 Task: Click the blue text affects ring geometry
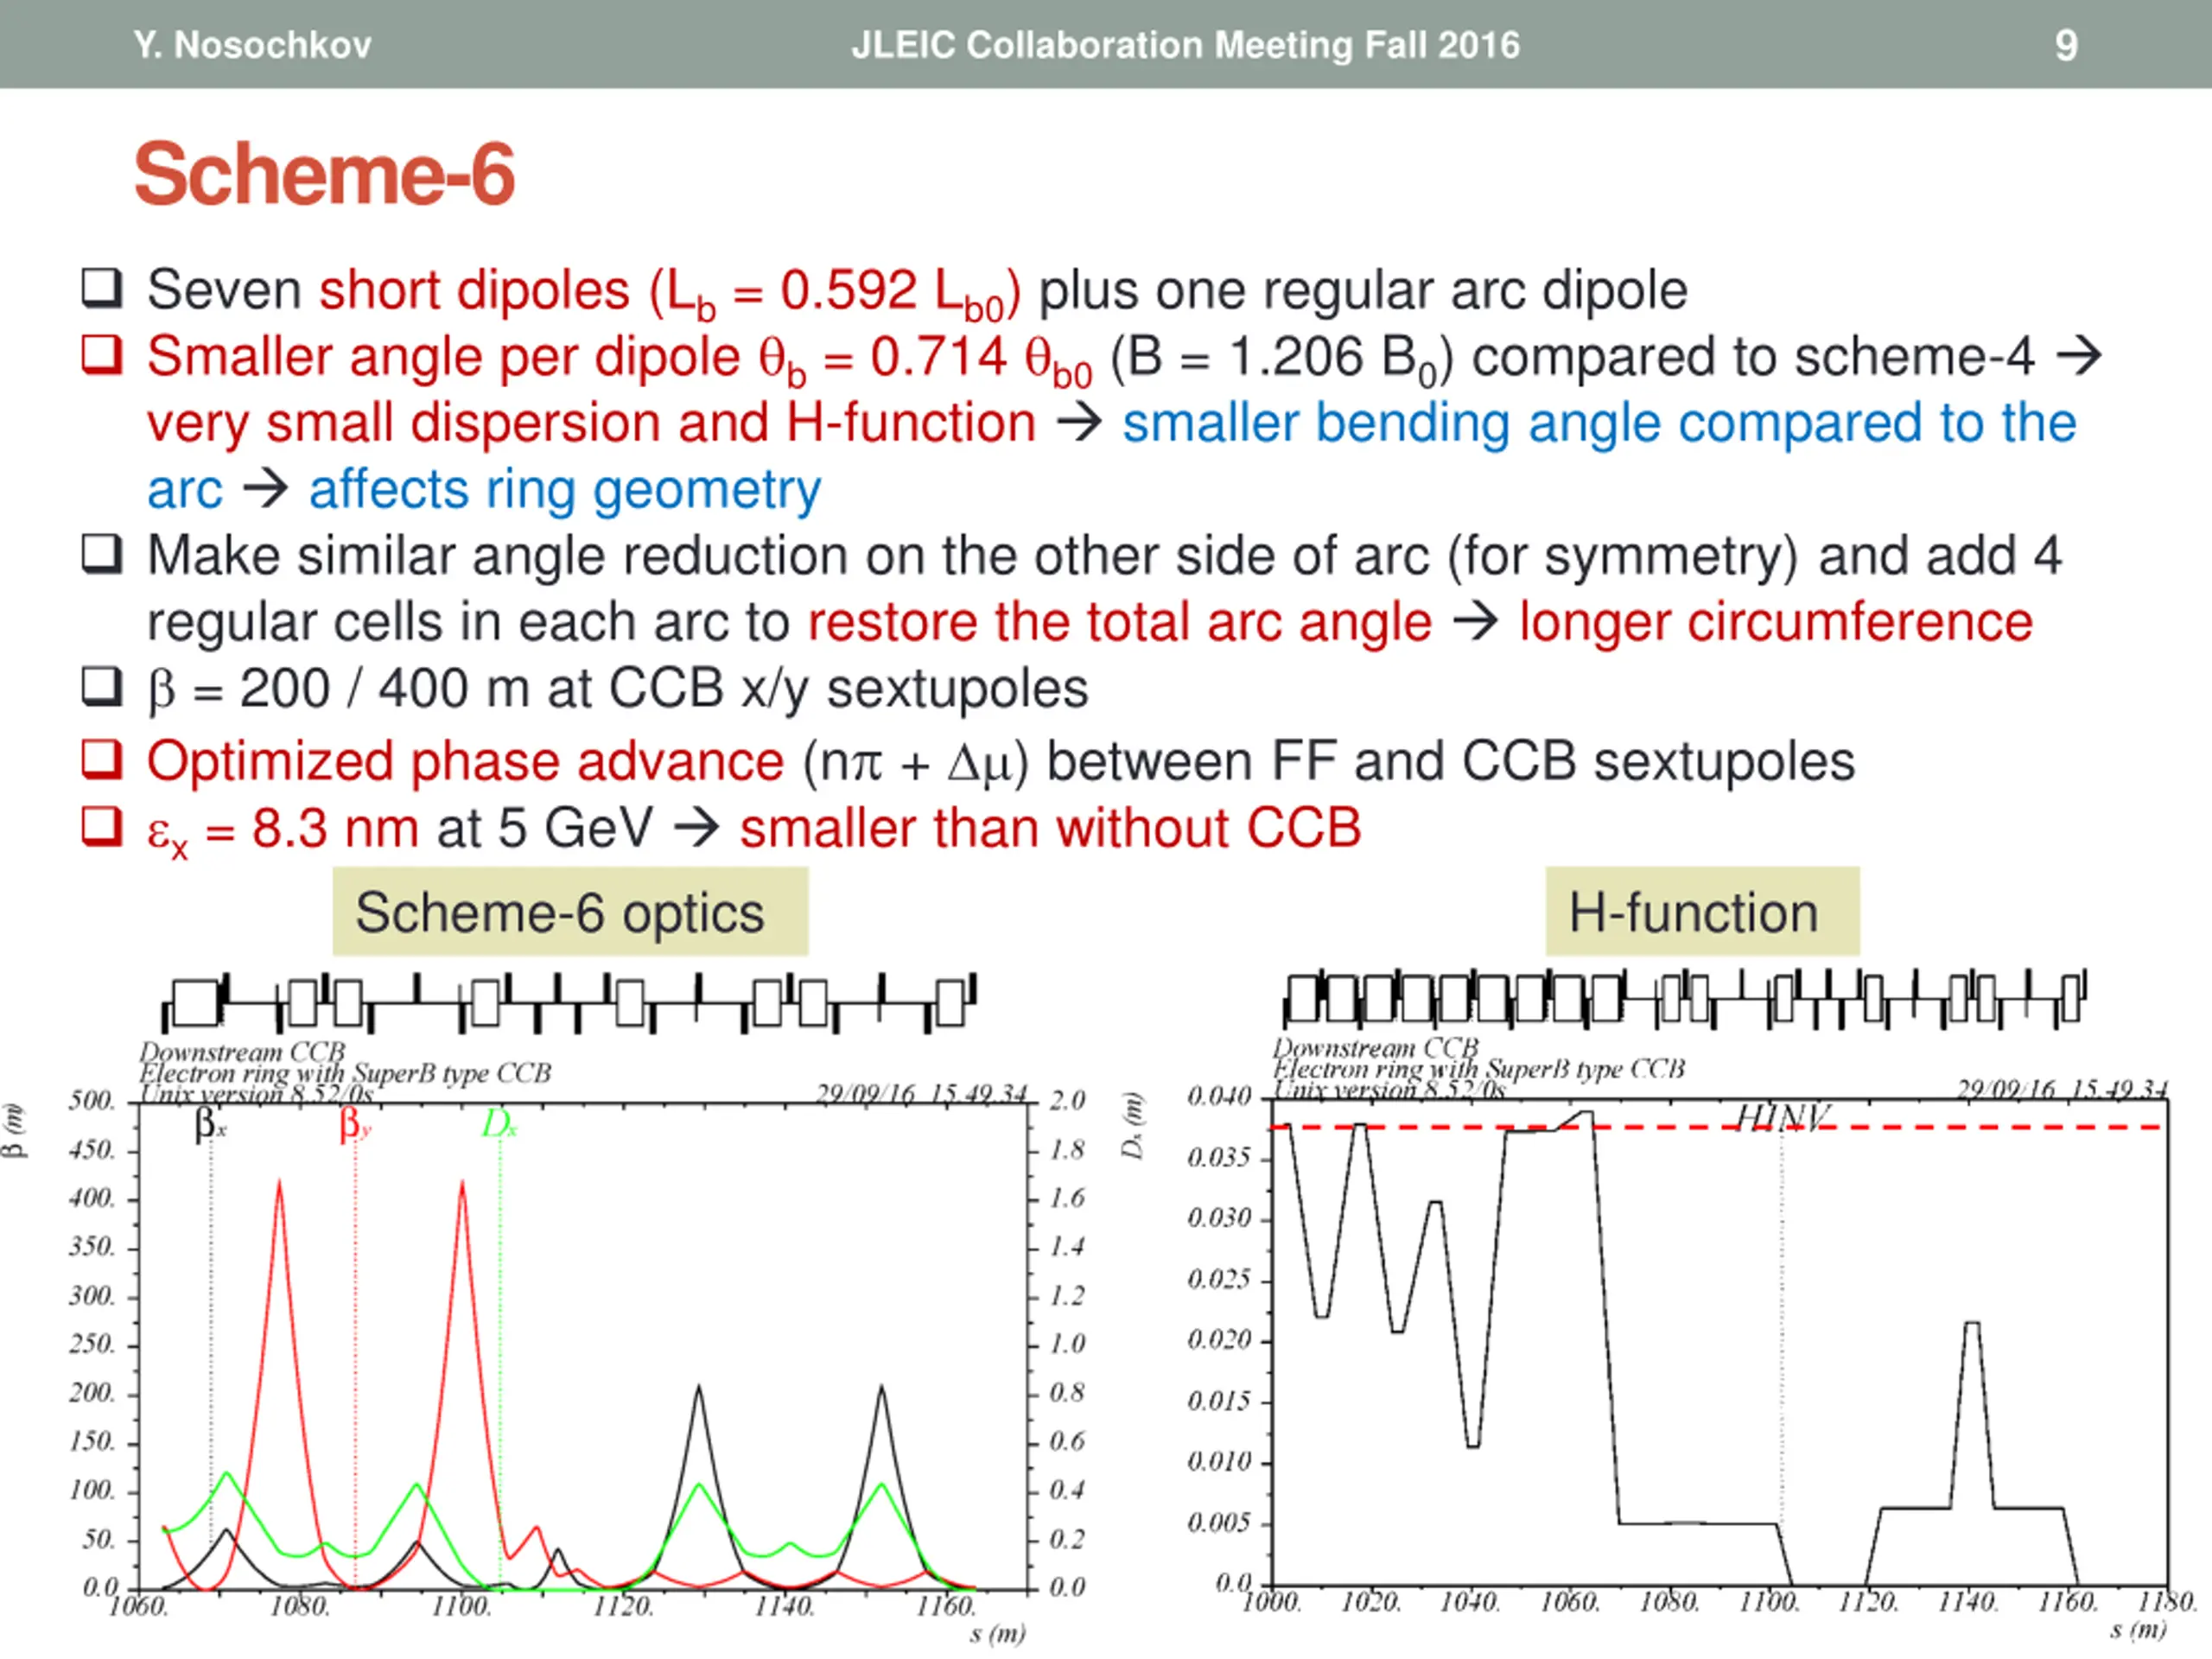click(565, 490)
